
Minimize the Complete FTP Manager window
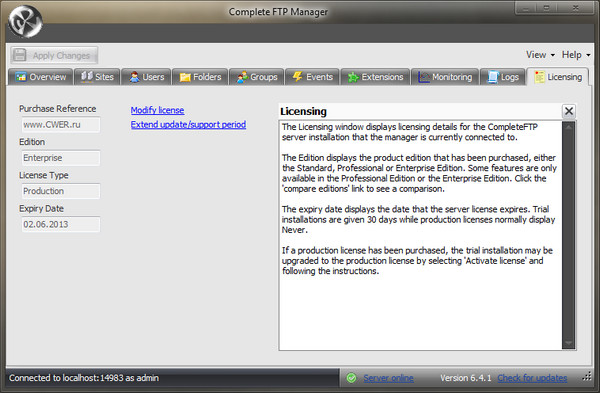pos(526,8)
